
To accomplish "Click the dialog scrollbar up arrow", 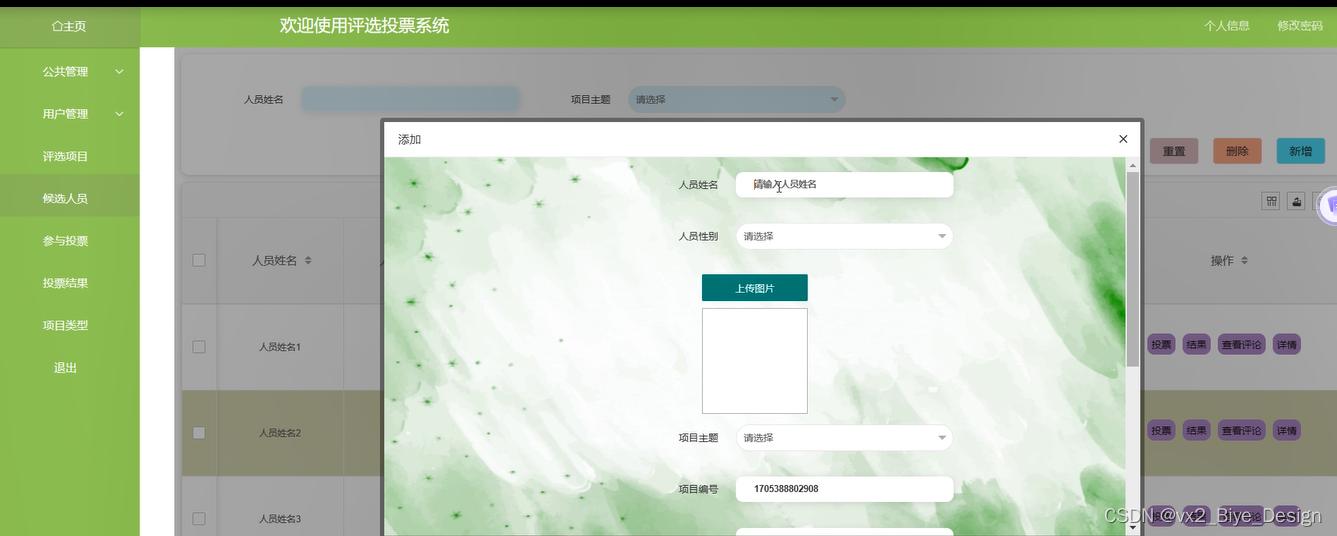I will tap(1132, 165).
